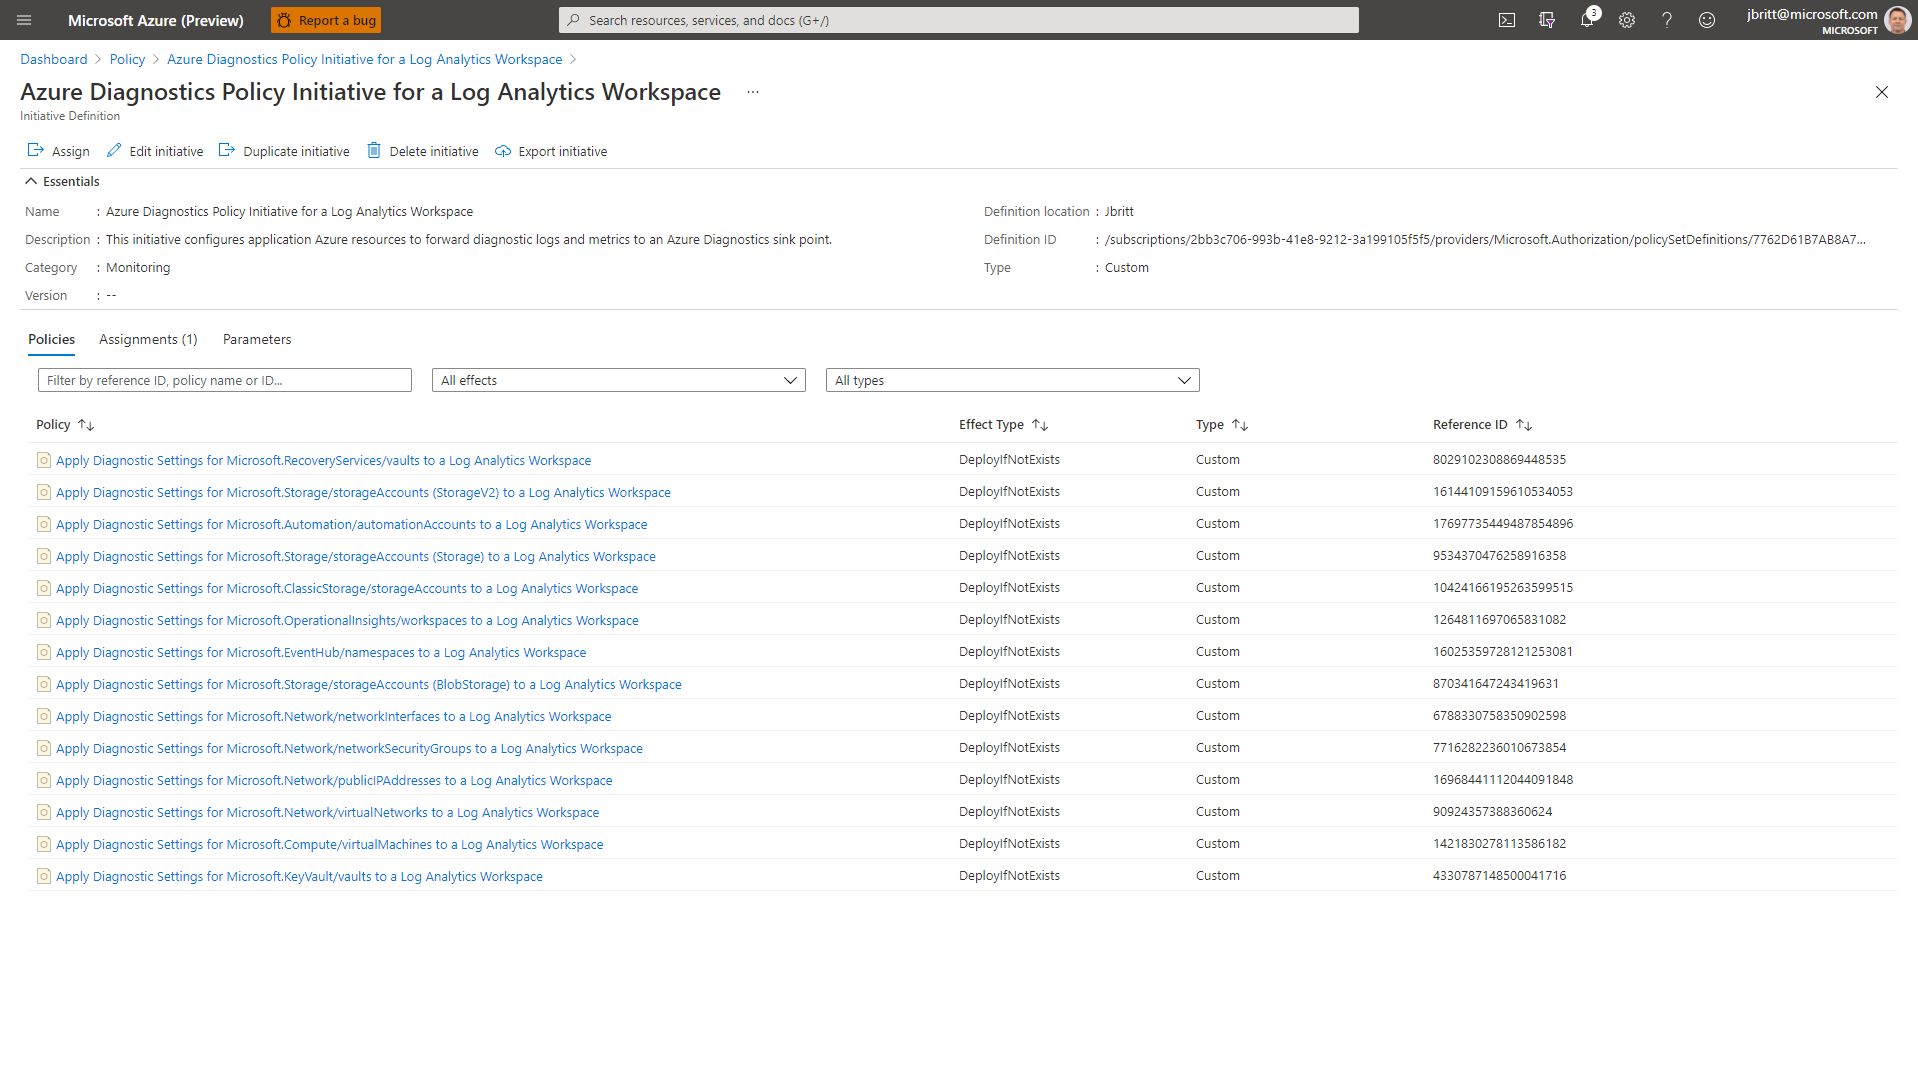1918x1079 pixels.
Task: Open RecoveryServices/vaults policy link
Action: tap(323, 460)
